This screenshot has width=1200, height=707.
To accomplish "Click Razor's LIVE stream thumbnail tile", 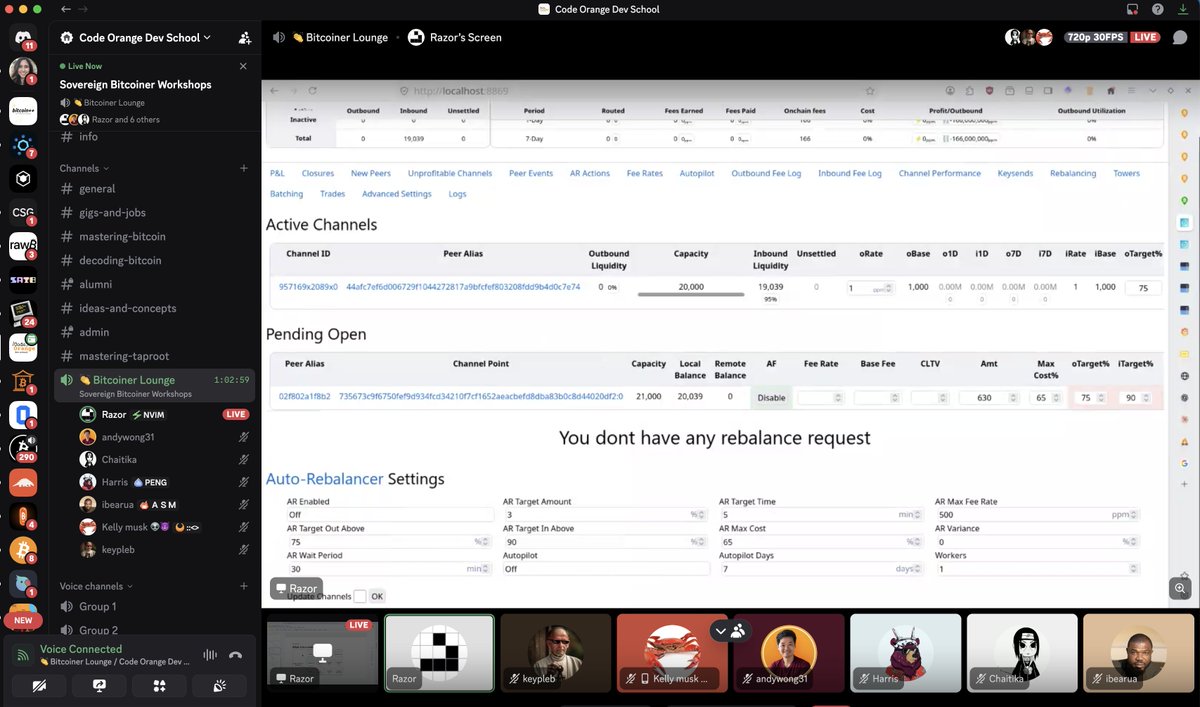I will coord(323,652).
